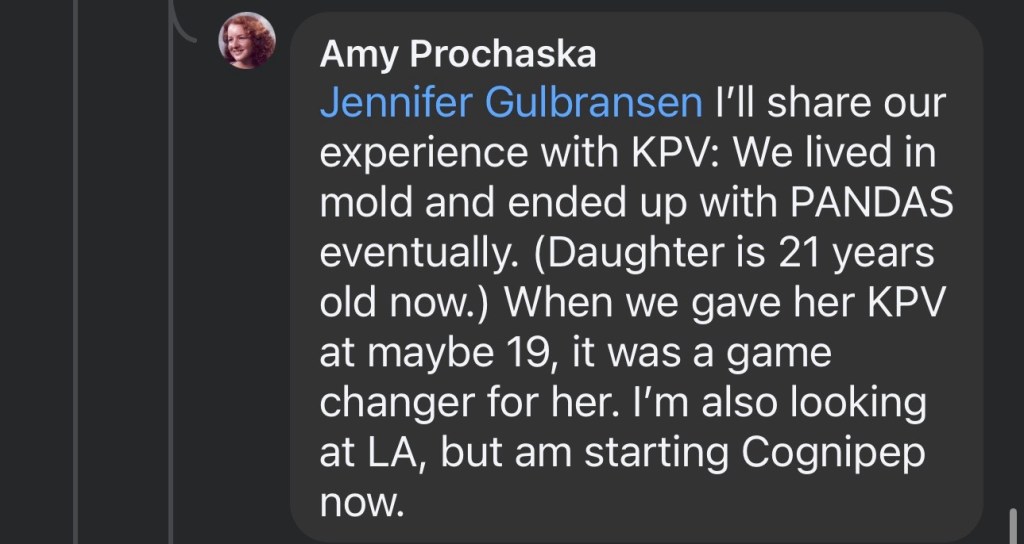Click the Amy Prochaska commenter name
Screen dimensions: 1024x544
click(x=457, y=54)
